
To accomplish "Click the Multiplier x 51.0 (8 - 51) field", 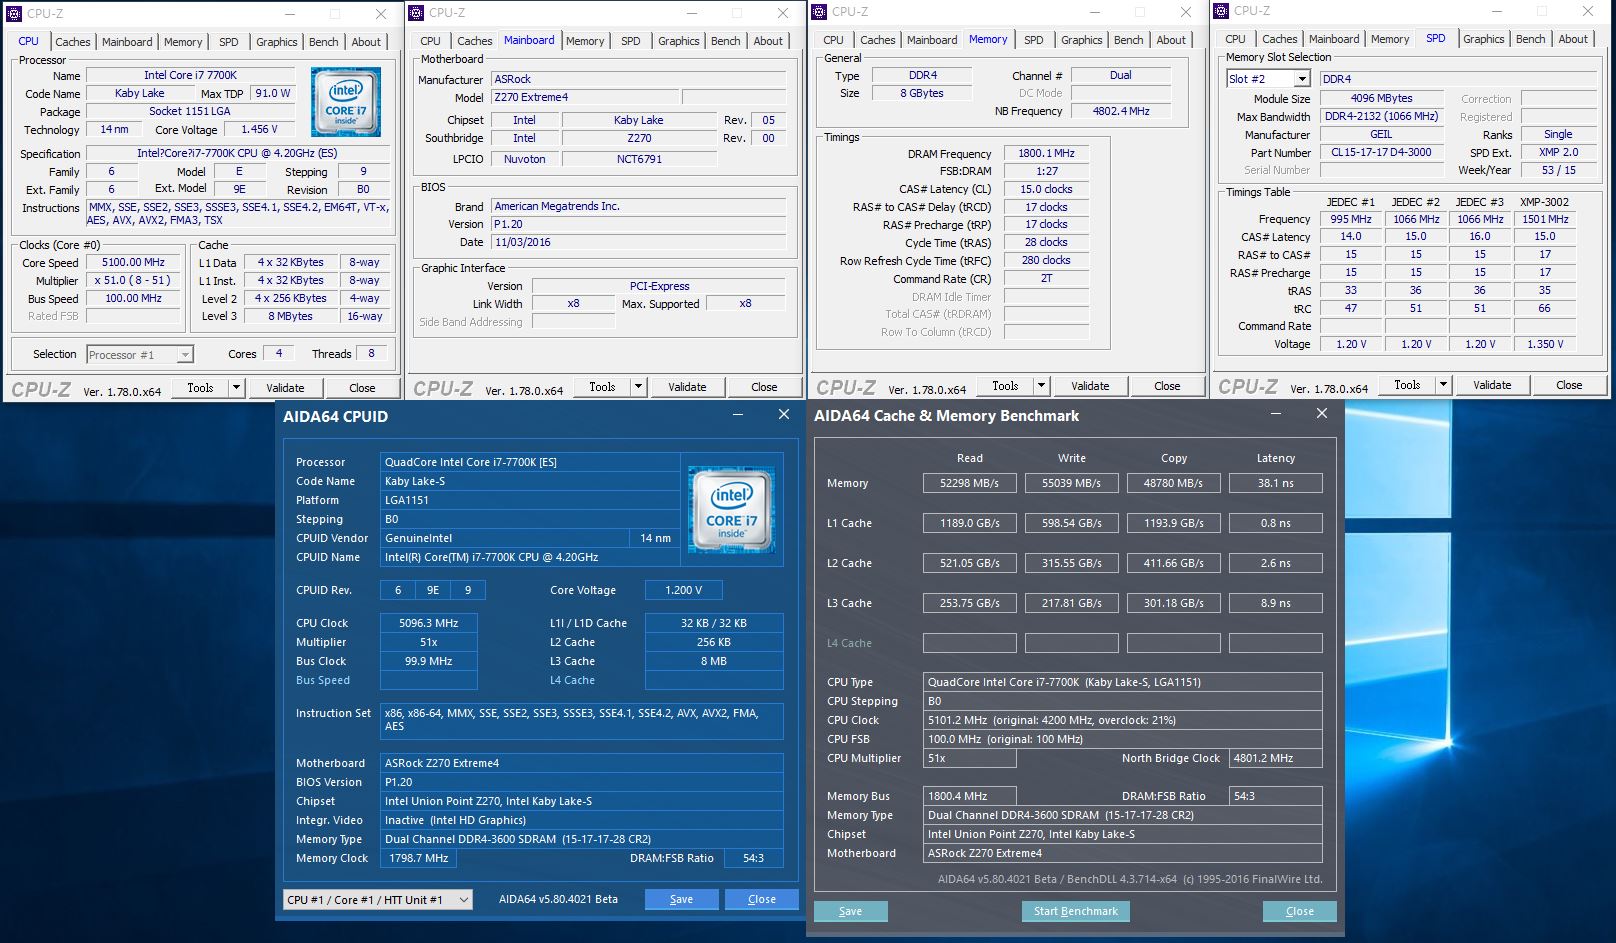I will pos(133,281).
